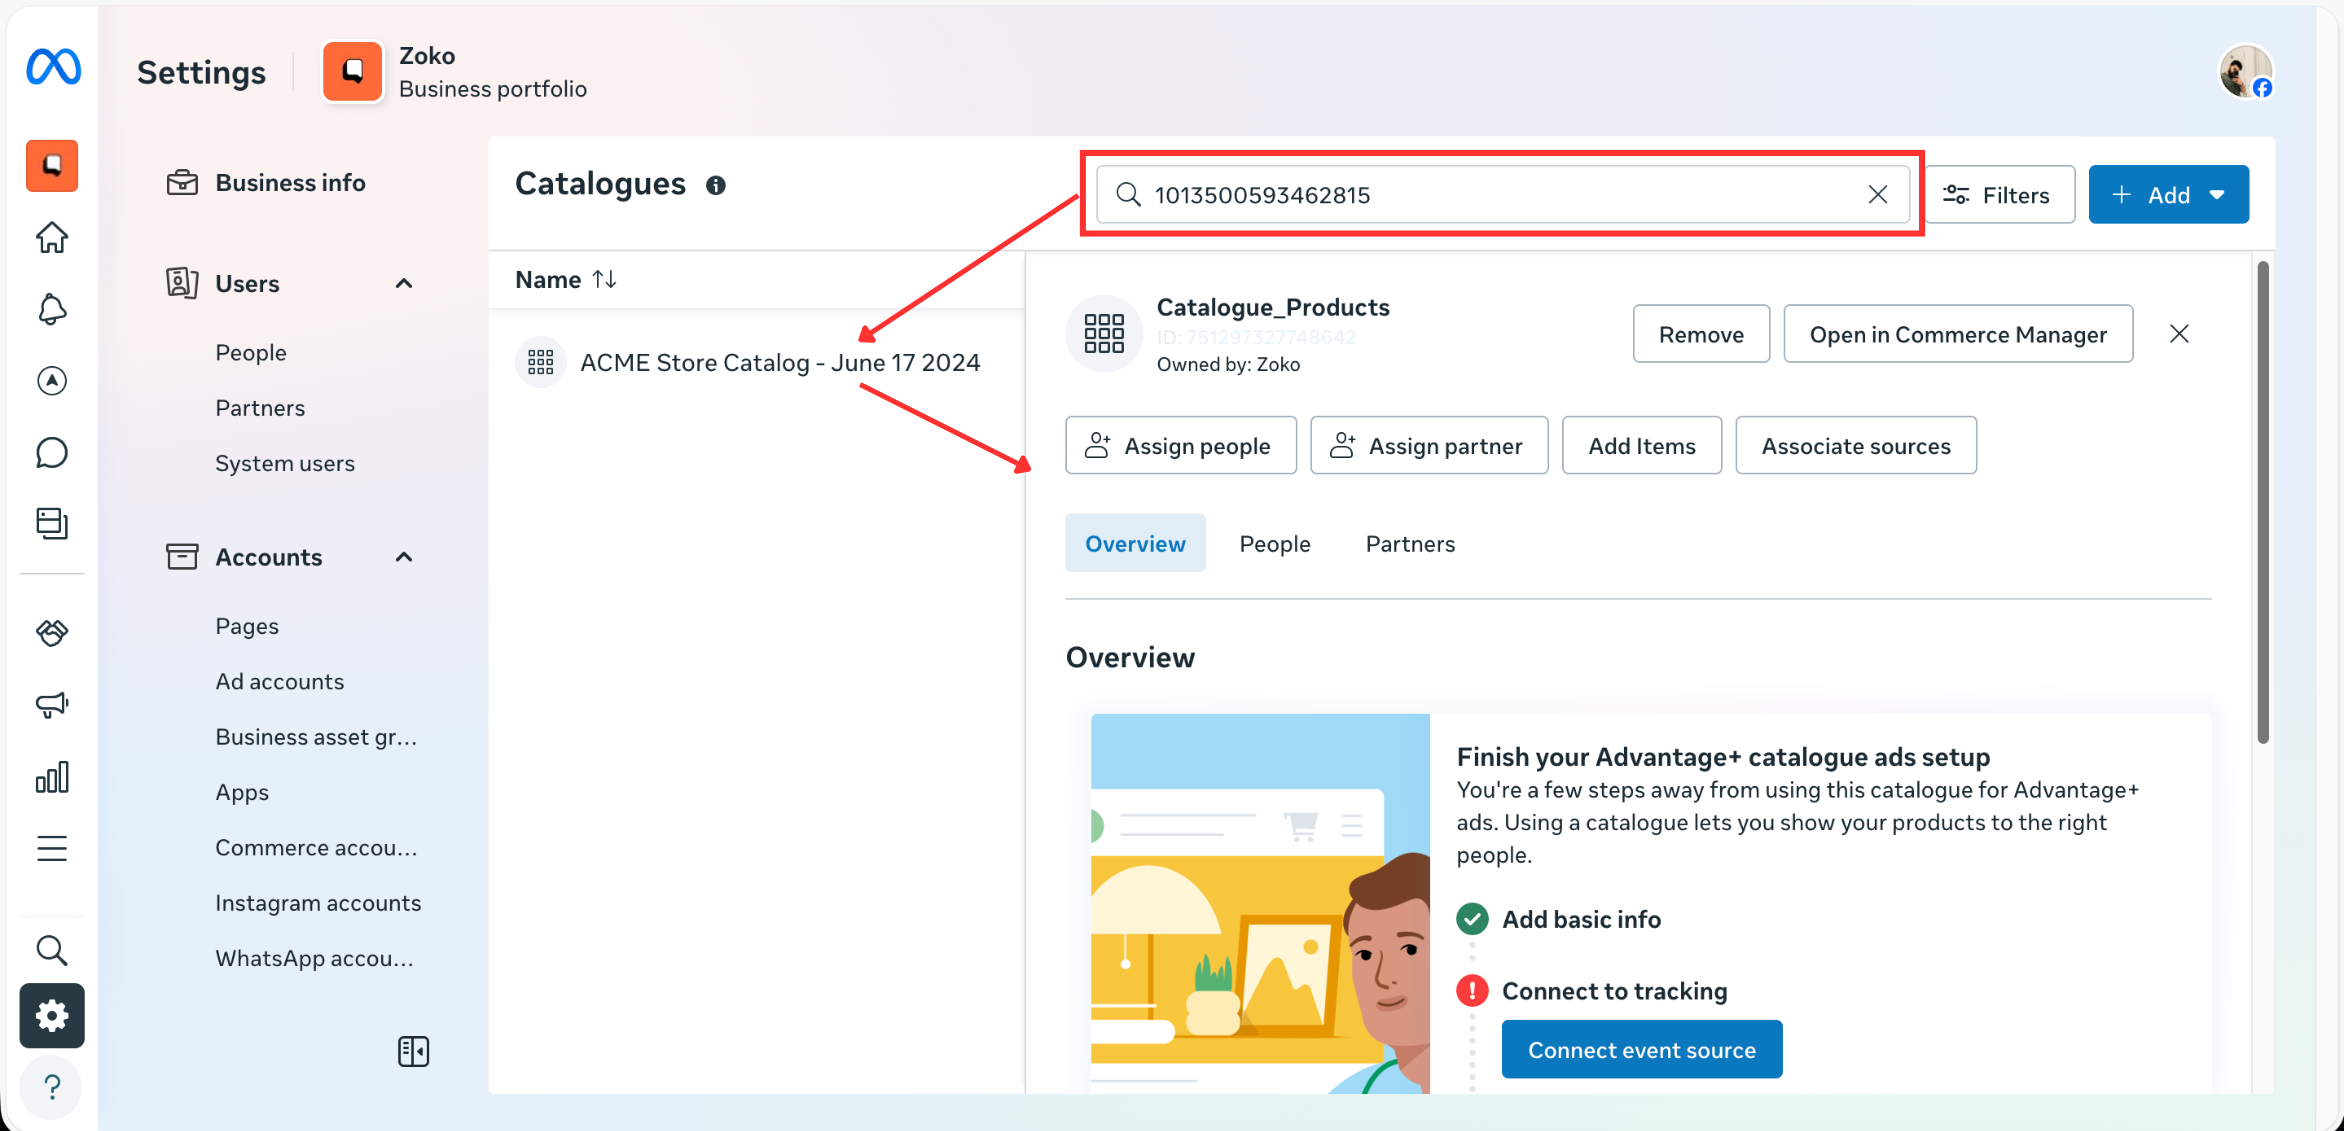This screenshot has width=2344, height=1131.
Task: Click Connect event source button
Action: tap(1641, 1050)
